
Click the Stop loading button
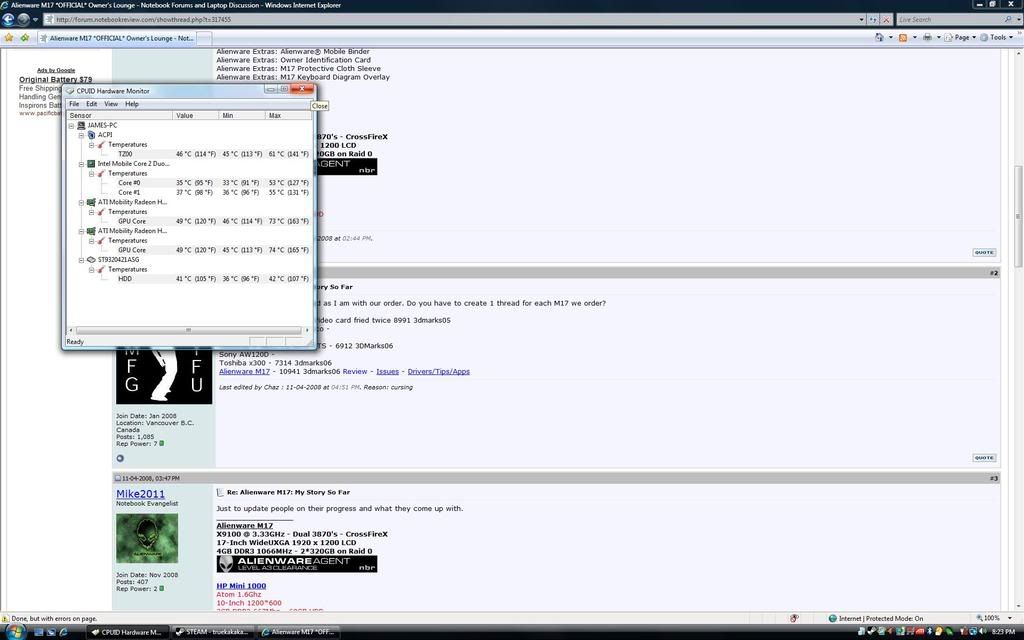coord(887,20)
